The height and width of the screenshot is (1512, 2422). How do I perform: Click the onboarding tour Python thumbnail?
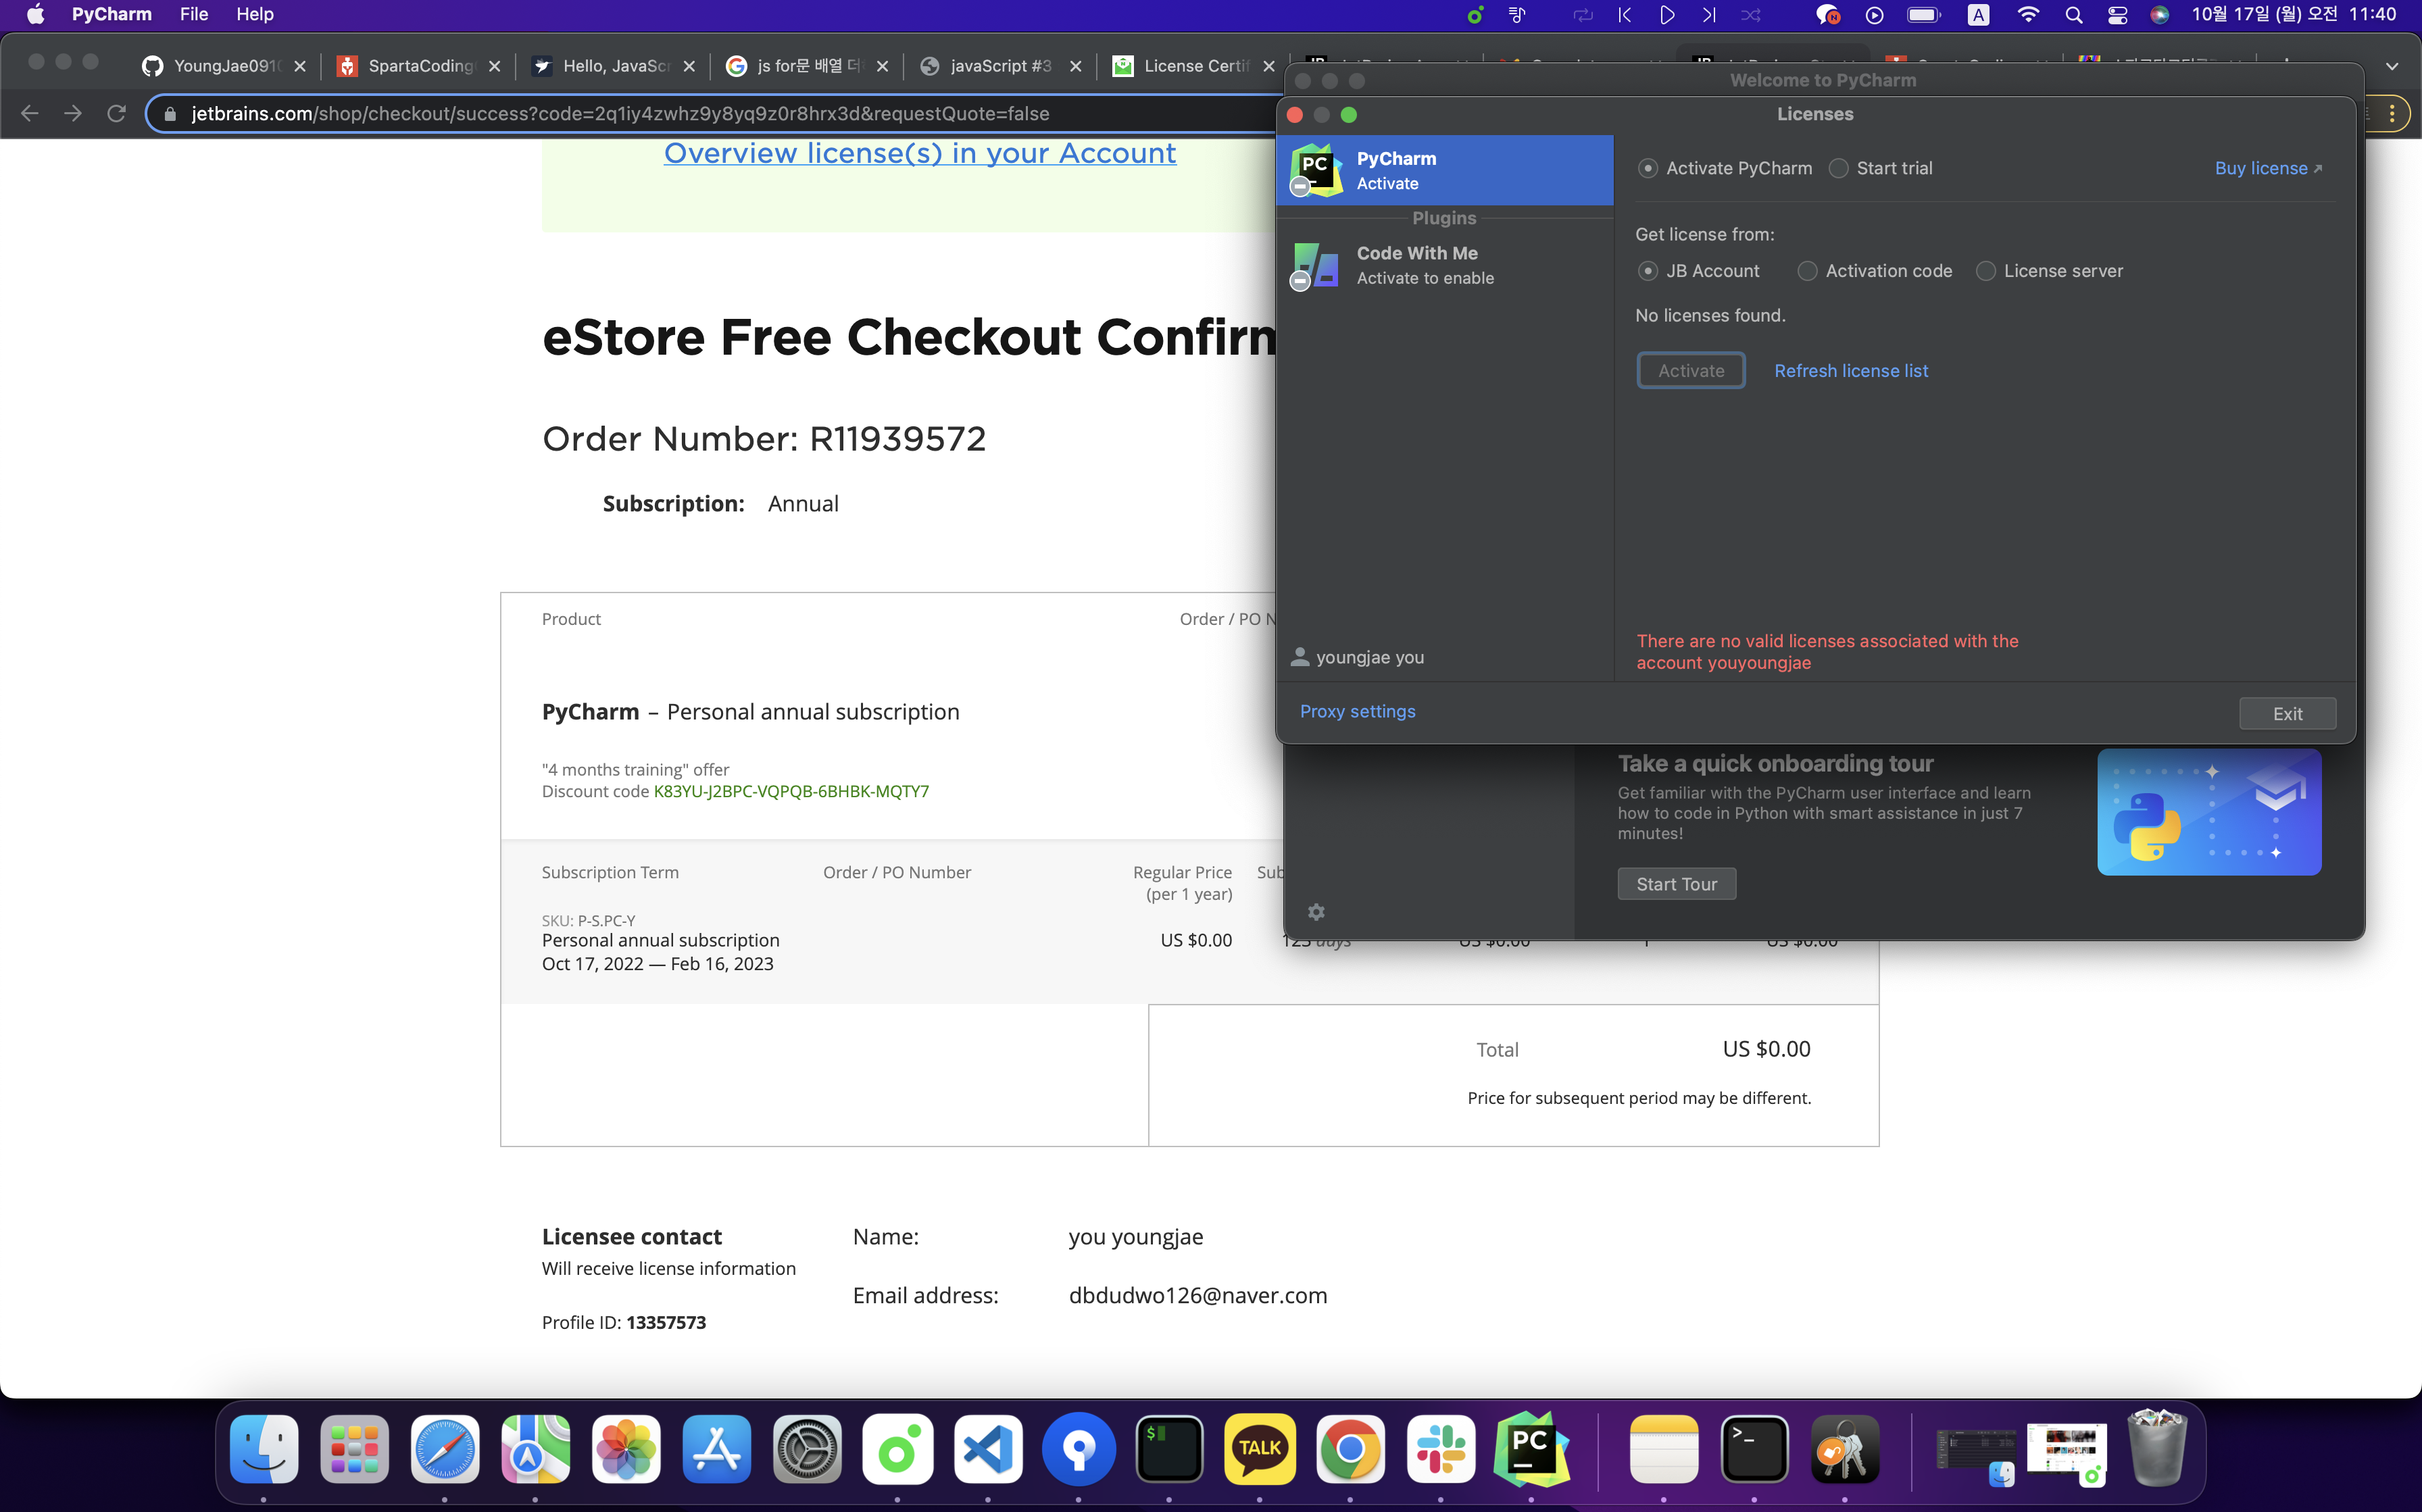(2208, 812)
